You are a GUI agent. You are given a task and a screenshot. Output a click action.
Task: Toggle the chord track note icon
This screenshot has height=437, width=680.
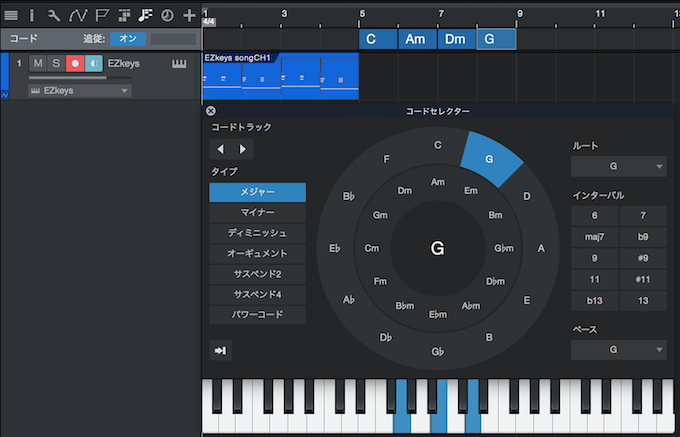pyautogui.click(x=145, y=16)
